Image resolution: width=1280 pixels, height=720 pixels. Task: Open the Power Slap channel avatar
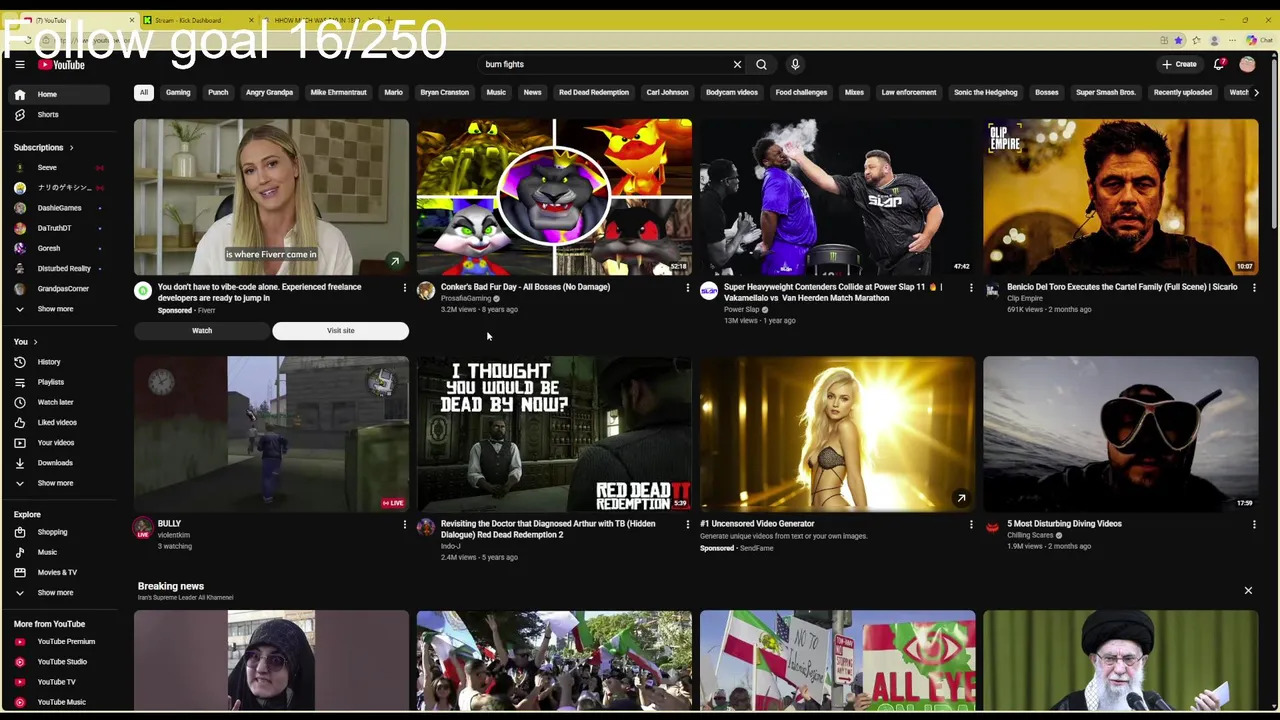(x=709, y=291)
